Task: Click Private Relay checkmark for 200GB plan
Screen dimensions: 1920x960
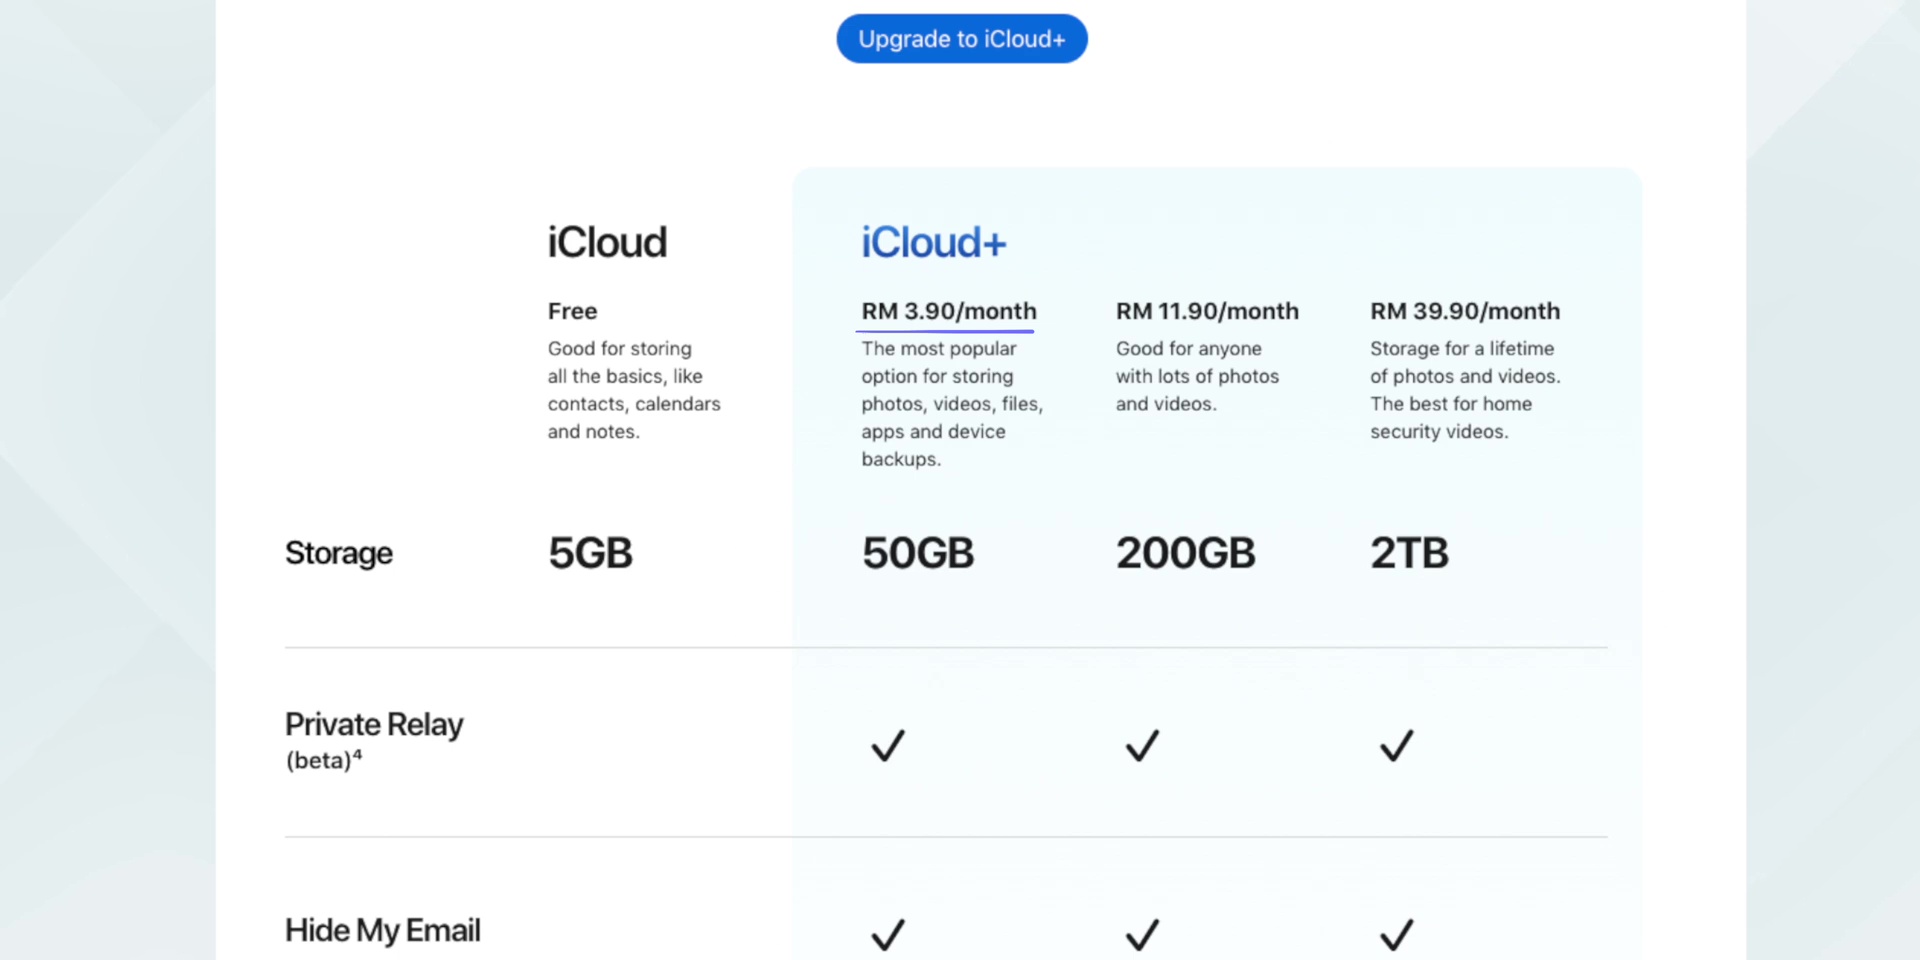Action: pyautogui.click(x=1142, y=745)
